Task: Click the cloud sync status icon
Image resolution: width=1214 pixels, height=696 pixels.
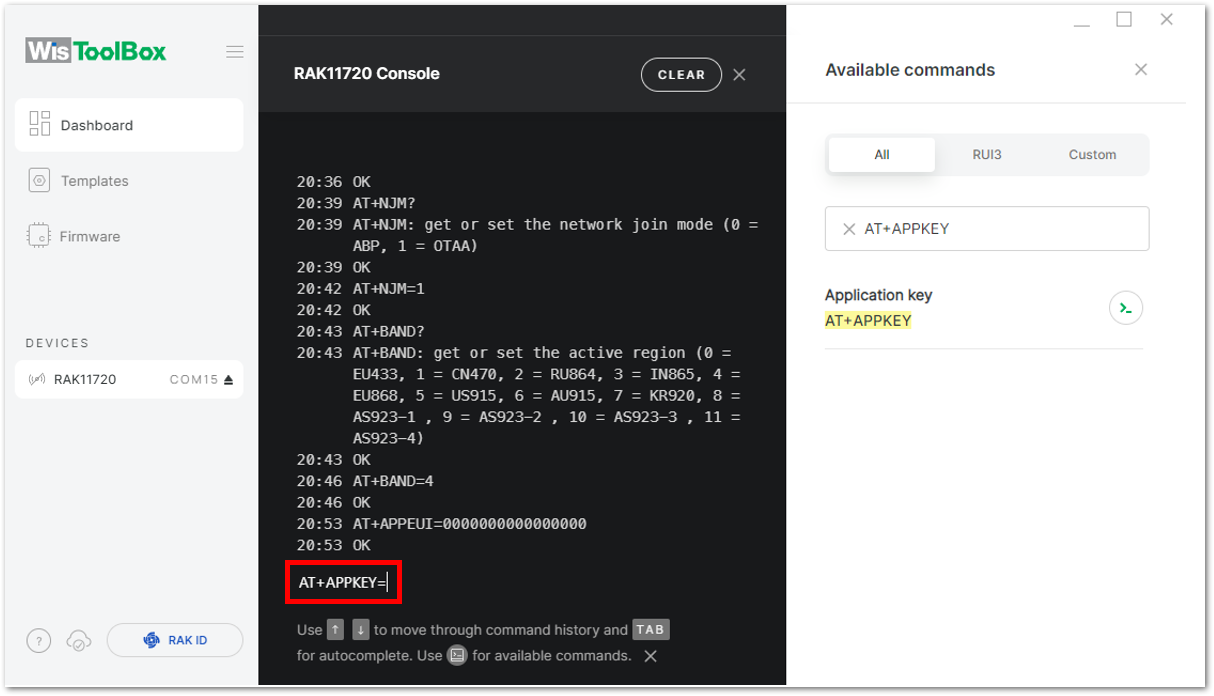Action: pyautogui.click(x=79, y=641)
